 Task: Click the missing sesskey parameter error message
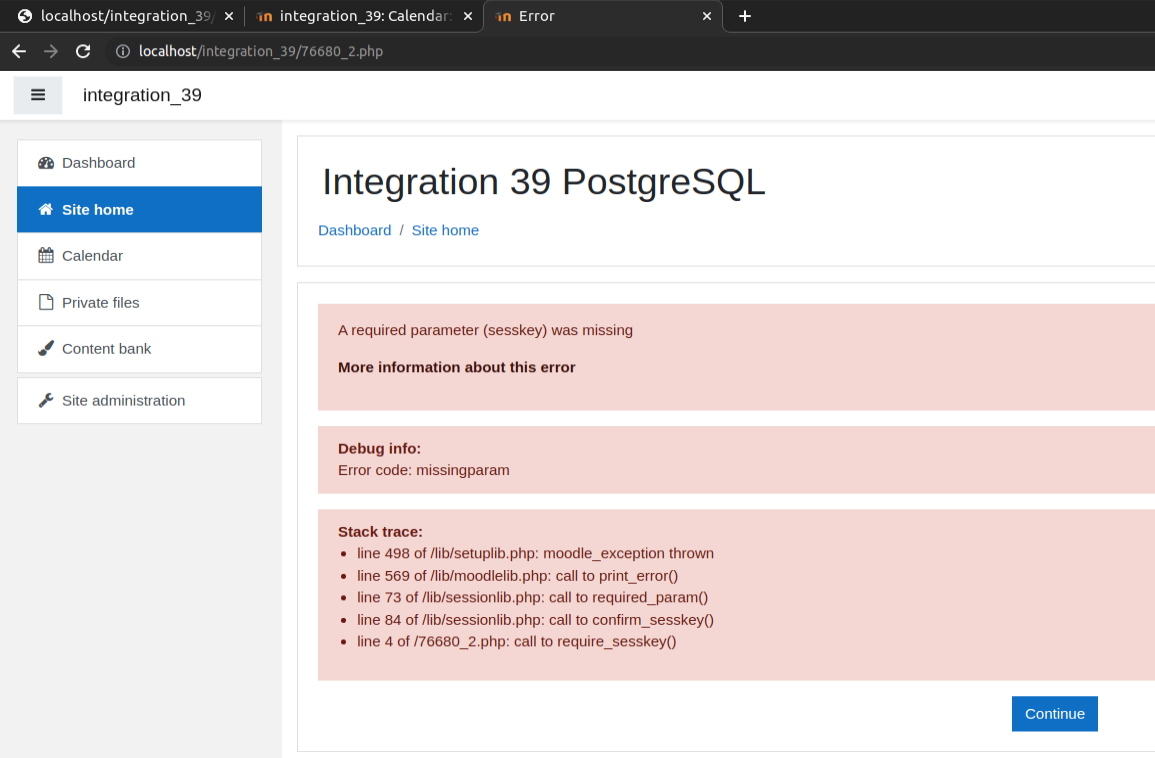tap(485, 330)
